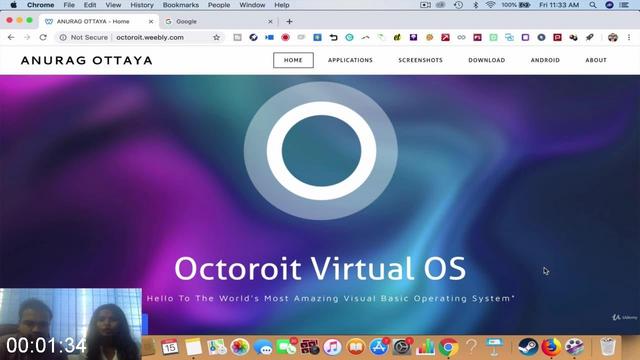Open the File menu
Screen dimensions: 640x360
coord(69,5)
